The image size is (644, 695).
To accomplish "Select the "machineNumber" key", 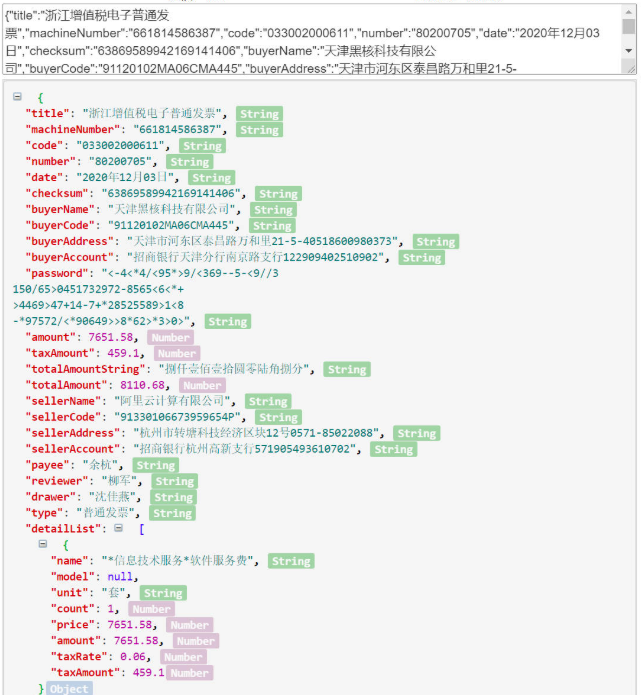I will [70, 130].
